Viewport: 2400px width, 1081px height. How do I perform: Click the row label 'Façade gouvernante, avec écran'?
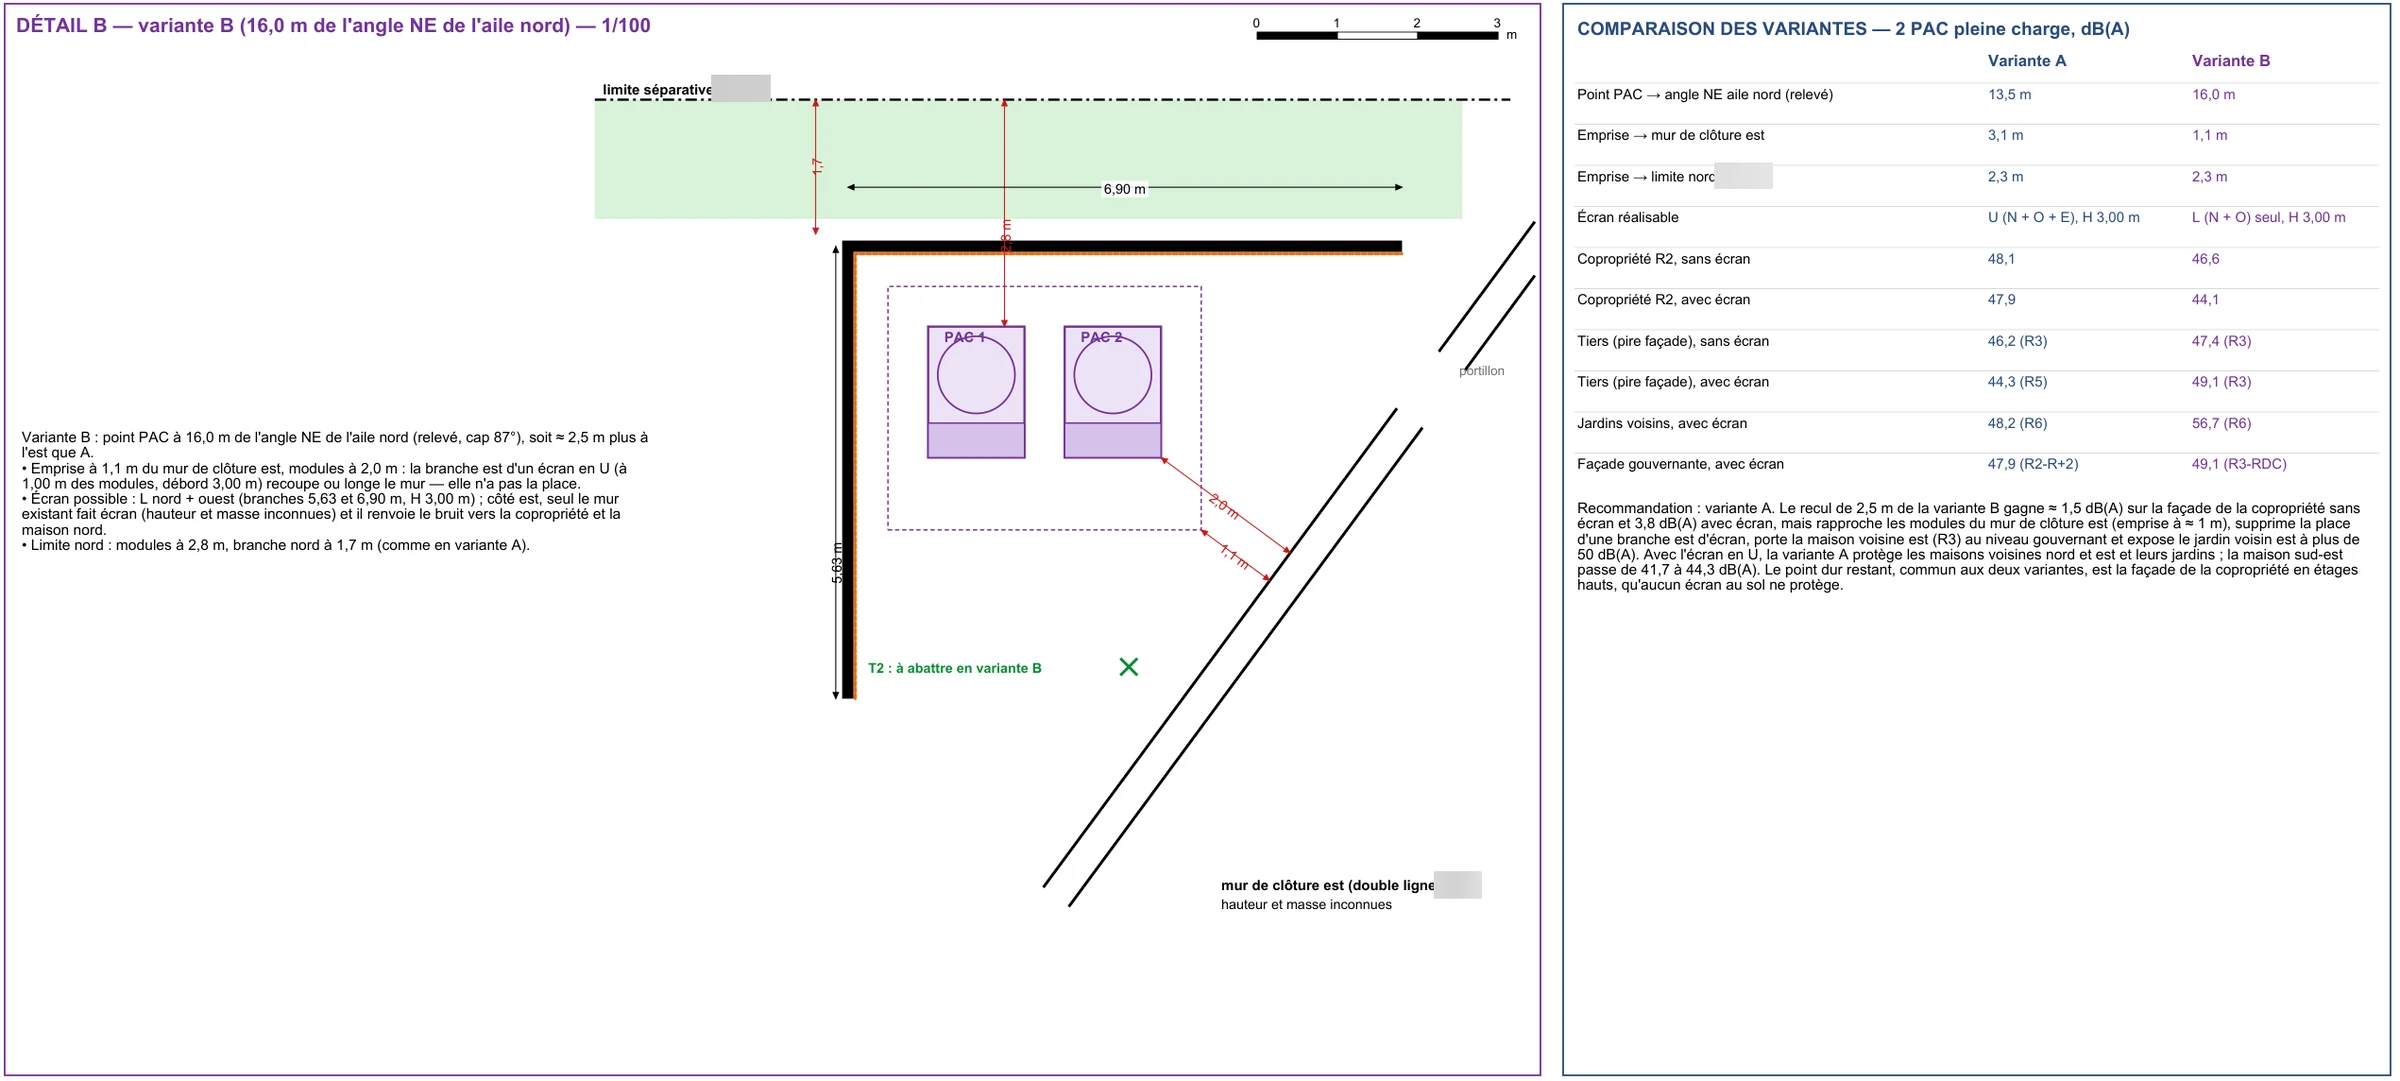(x=1679, y=464)
